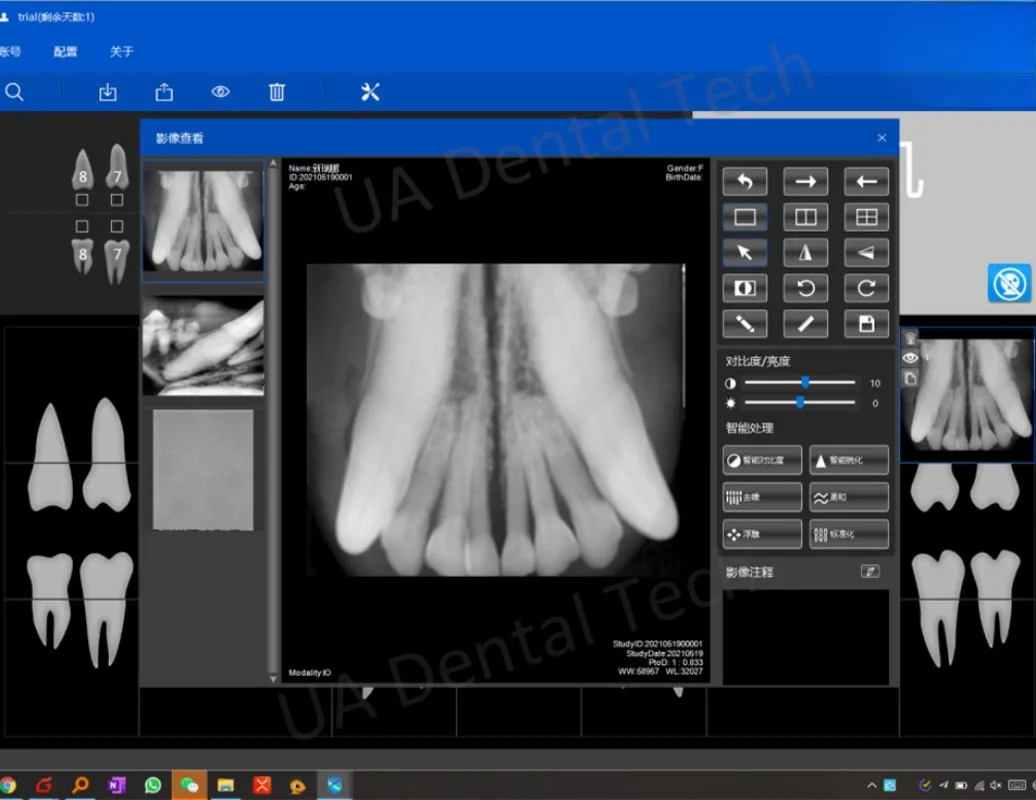
Task: Flip image horizontally
Action: pyautogui.click(x=805, y=253)
